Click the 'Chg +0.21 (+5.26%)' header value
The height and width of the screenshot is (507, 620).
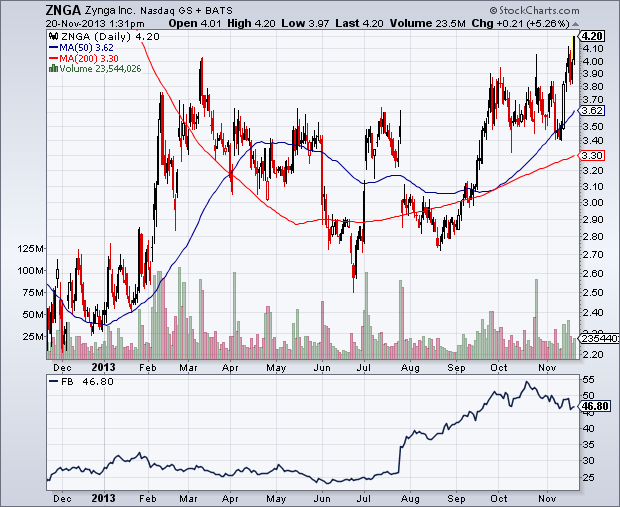coord(521,24)
